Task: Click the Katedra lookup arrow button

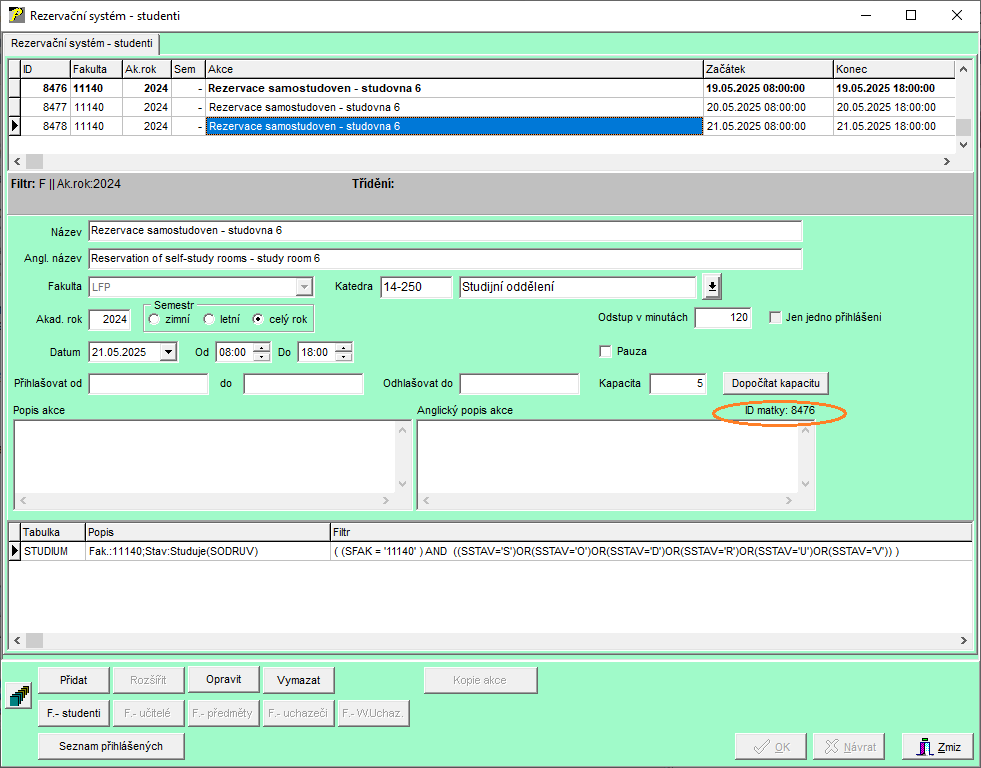Action: click(711, 287)
